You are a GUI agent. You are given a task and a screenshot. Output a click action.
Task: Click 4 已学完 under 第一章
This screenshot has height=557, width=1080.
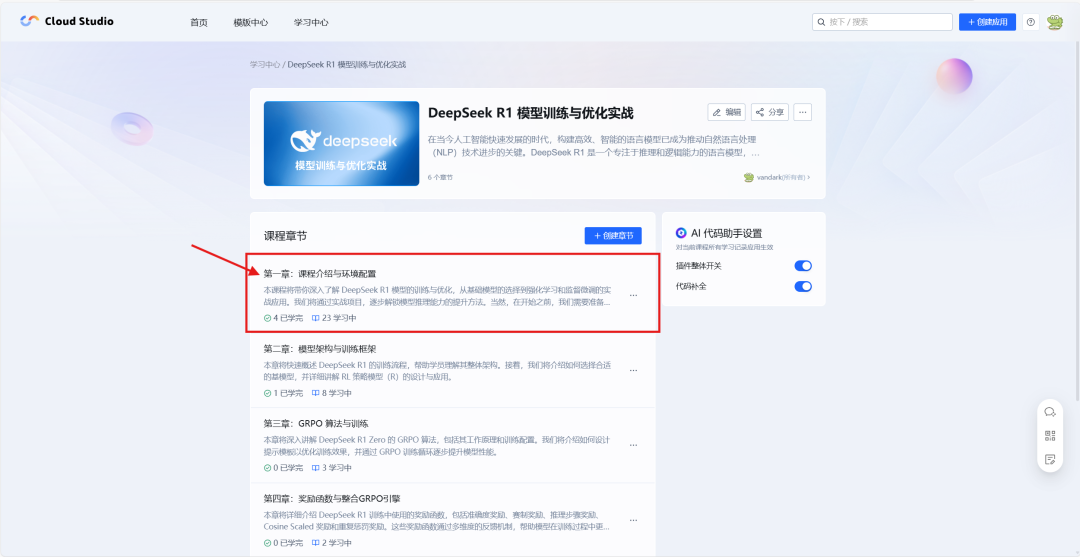point(283,318)
